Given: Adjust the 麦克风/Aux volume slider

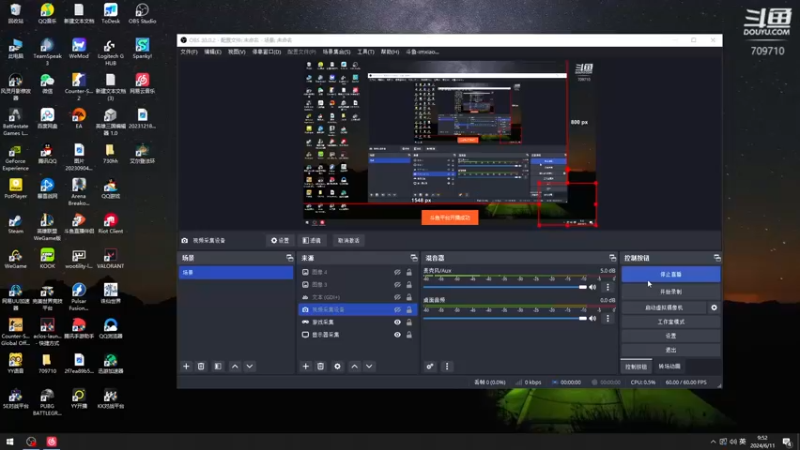Looking at the screenshot, I should 505,287.
